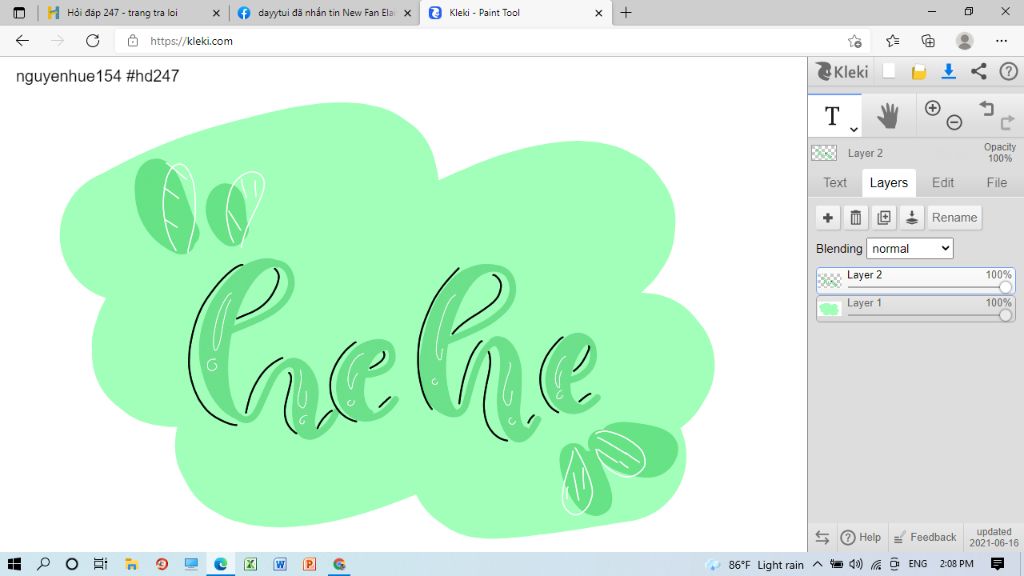Open the Help link at panel bottom
Screen dimensions: 1024x576
click(861, 537)
